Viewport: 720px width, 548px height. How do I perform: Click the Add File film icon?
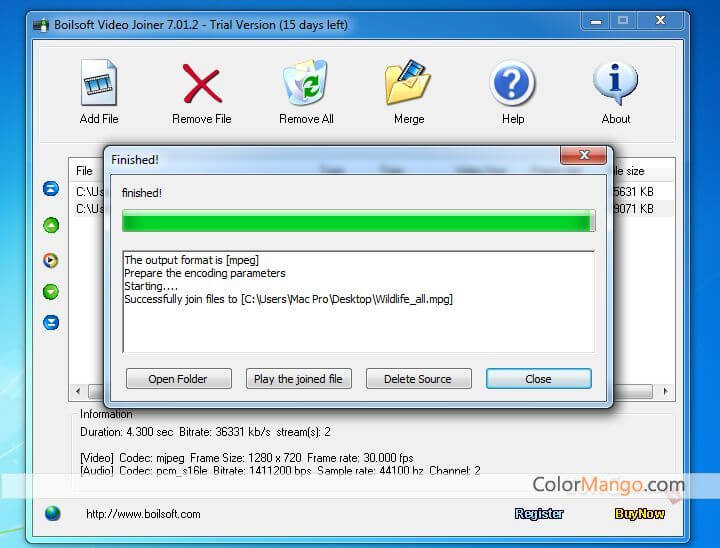(x=99, y=83)
